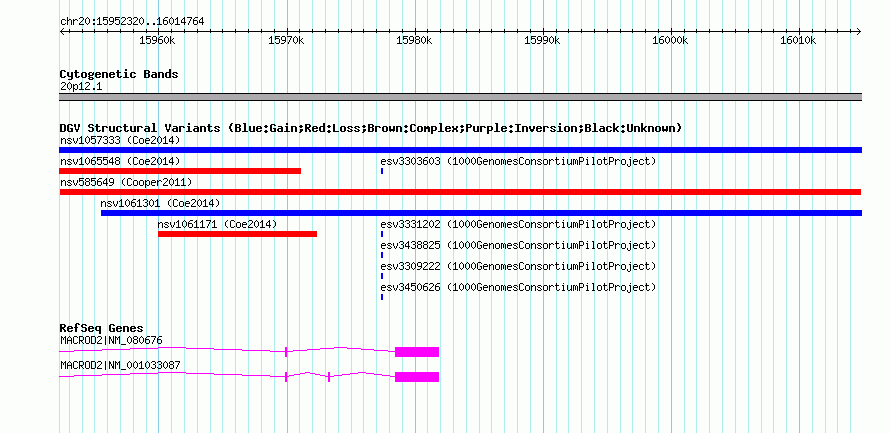Open the DGV Structural Variants track title
Viewport: 890px width, 433px height.
point(371,128)
